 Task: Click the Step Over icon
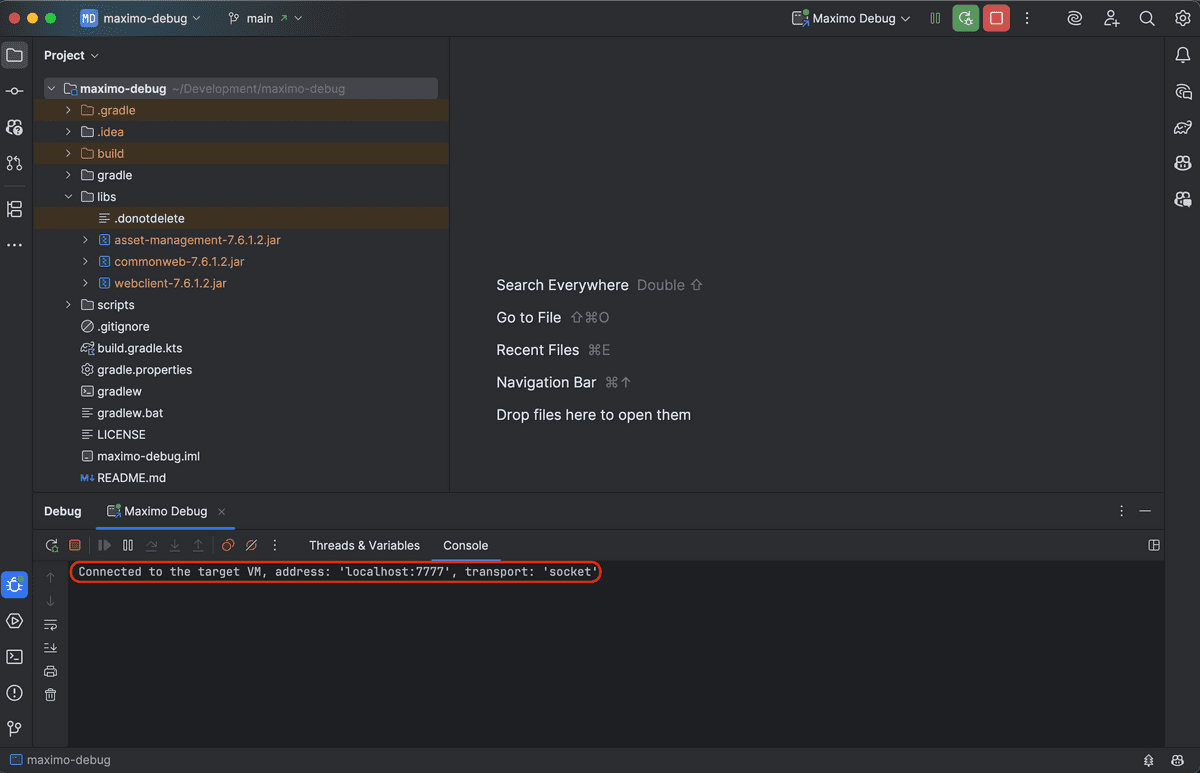point(152,545)
